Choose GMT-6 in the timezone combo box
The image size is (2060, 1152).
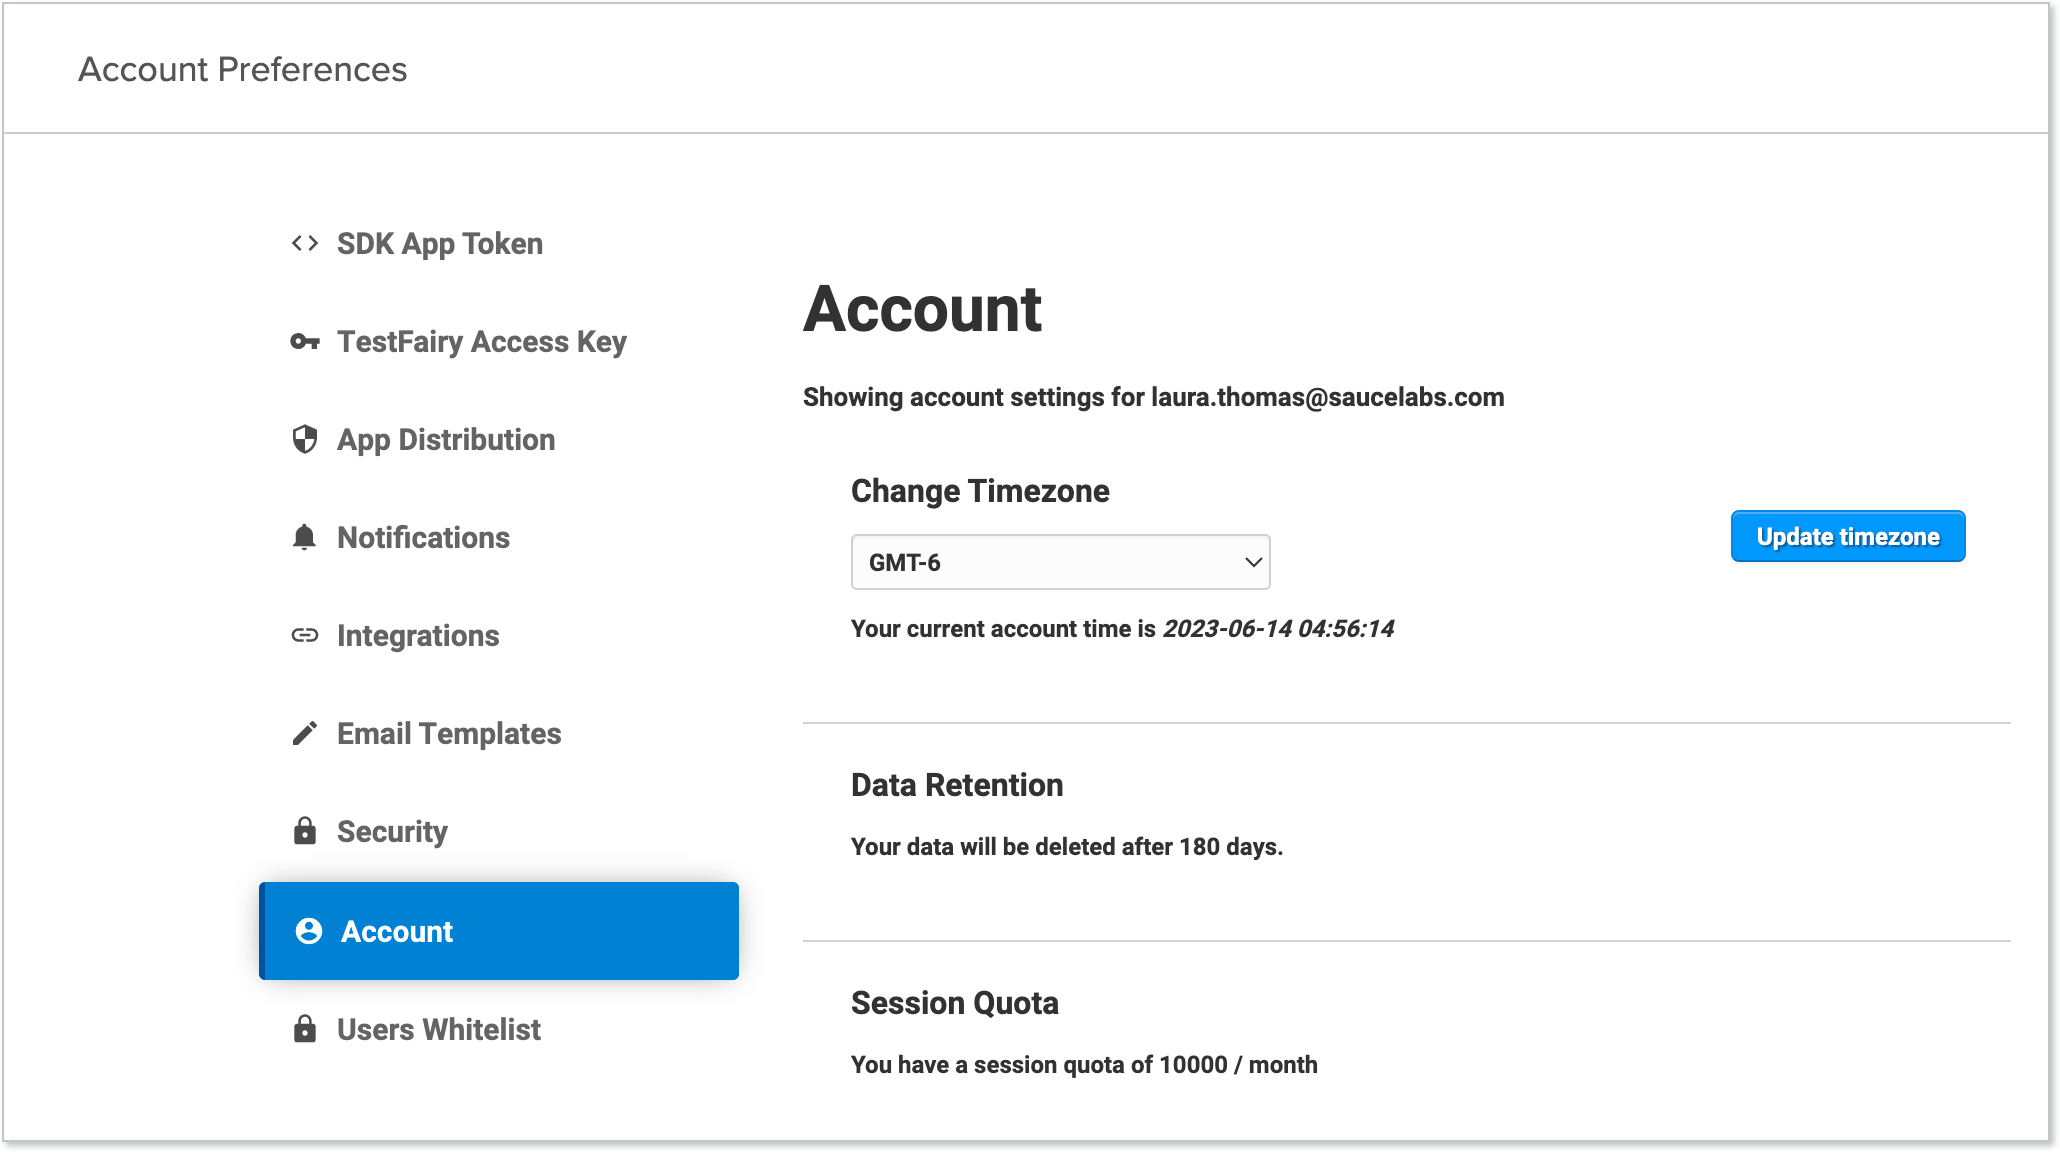pos(1060,562)
